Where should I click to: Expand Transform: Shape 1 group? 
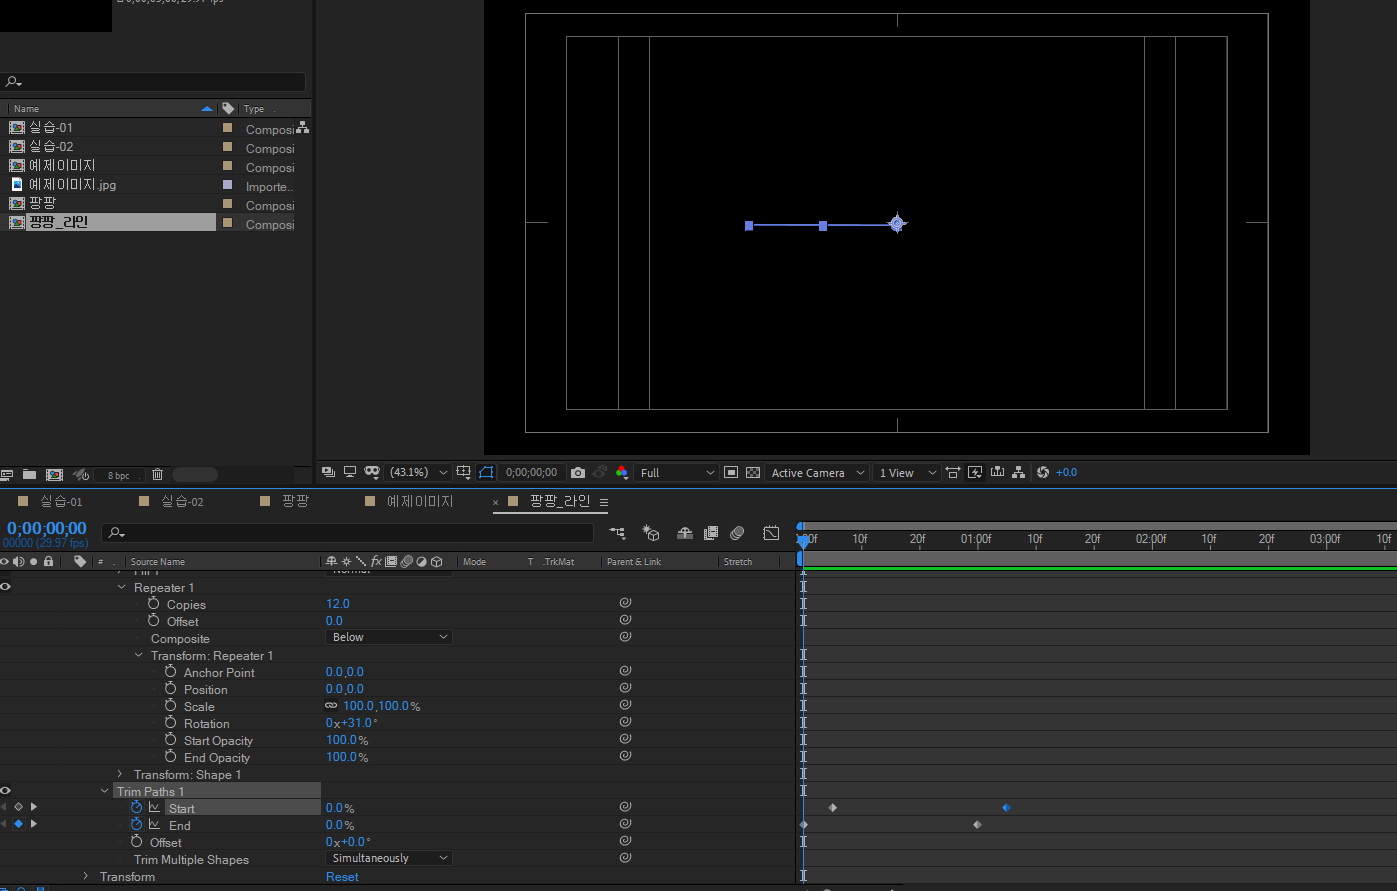pyautogui.click(x=120, y=774)
